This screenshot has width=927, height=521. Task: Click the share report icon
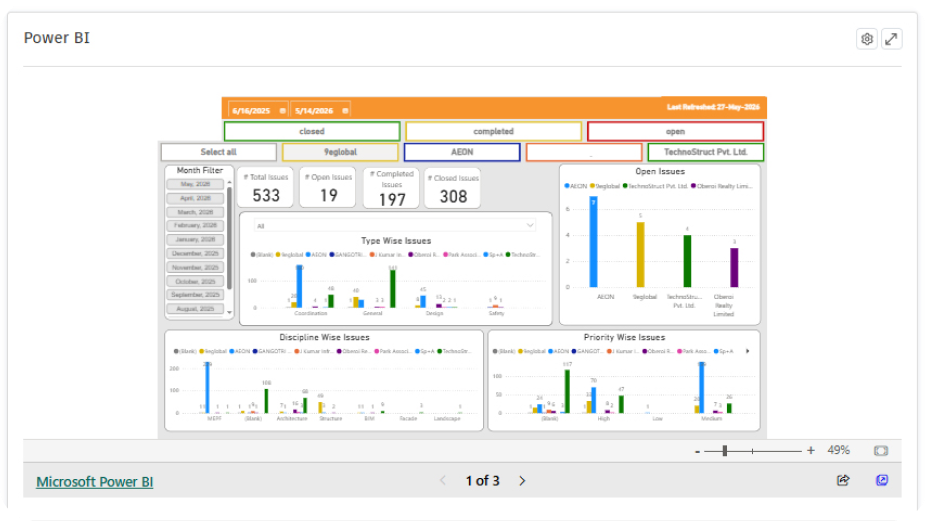point(843,480)
